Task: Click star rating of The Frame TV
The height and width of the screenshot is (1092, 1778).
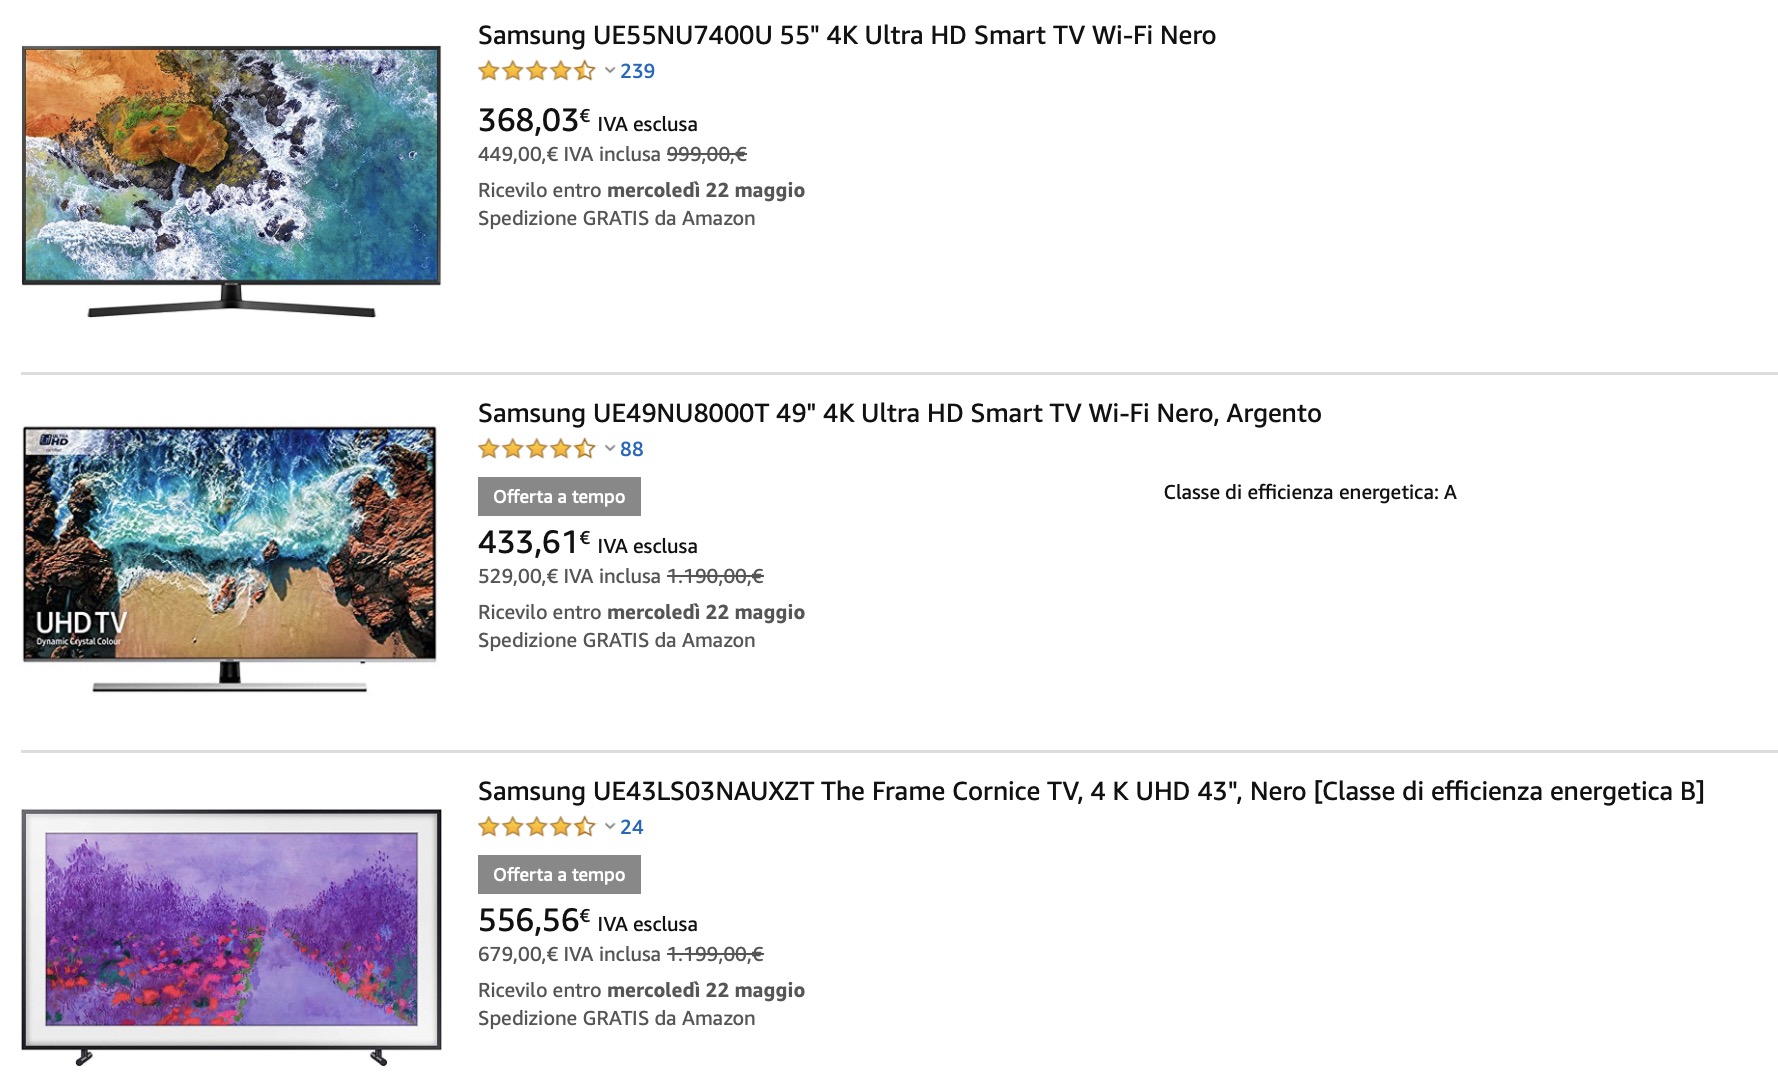Action: 536,827
